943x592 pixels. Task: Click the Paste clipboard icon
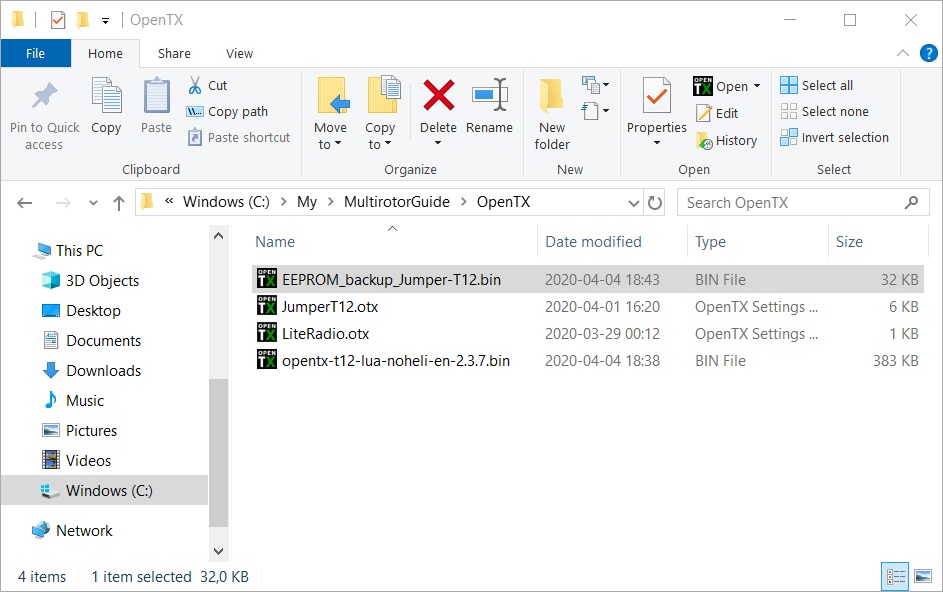[x=156, y=96]
